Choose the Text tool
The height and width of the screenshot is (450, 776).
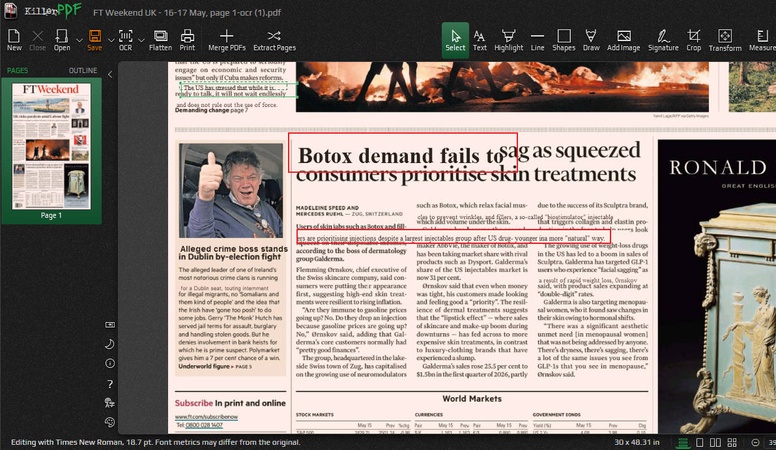(x=480, y=40)
